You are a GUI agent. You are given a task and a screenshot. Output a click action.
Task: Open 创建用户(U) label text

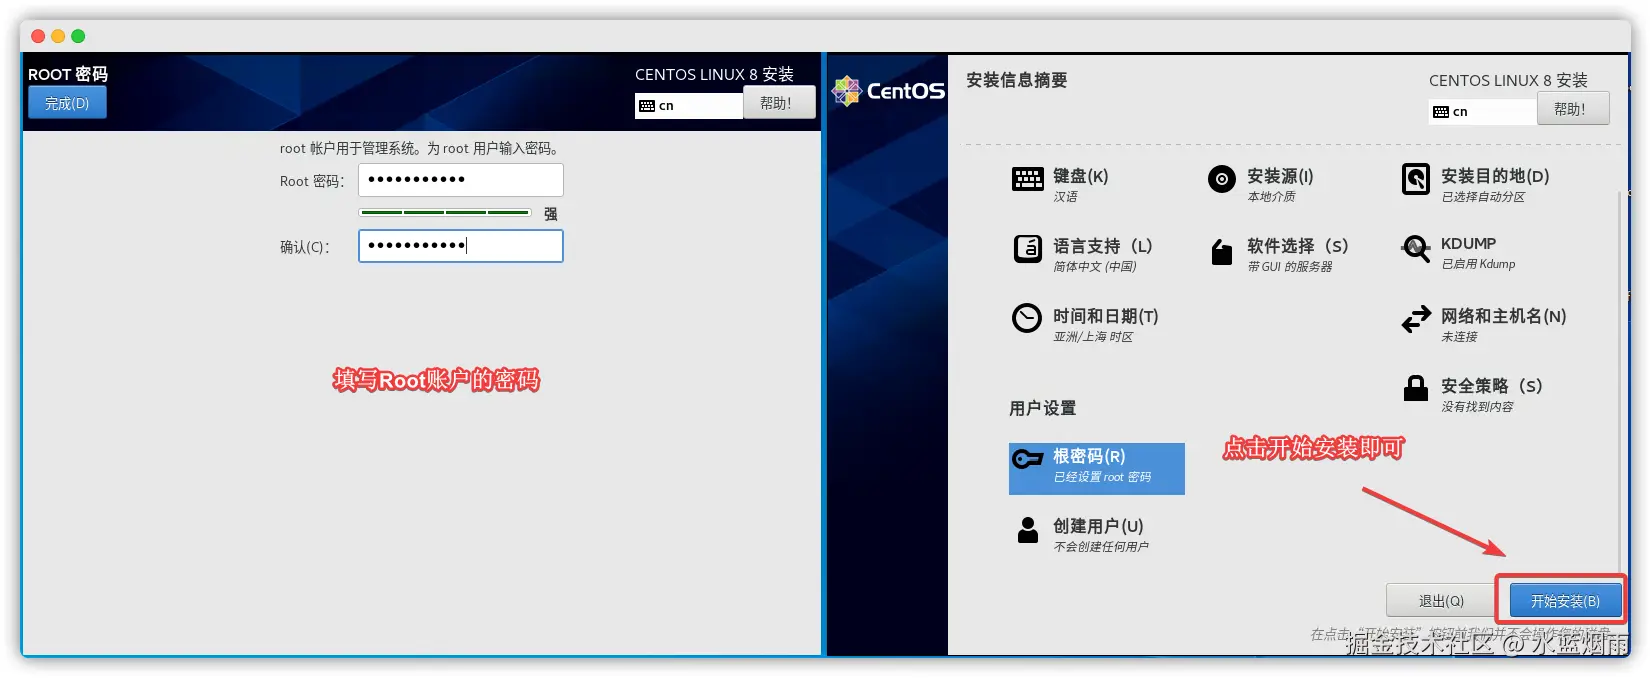(x=1098, y=526)
